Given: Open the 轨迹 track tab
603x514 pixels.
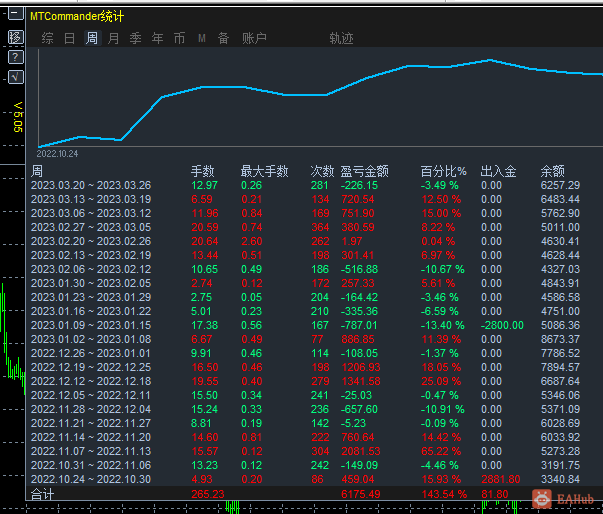Looking at the screenshot, I should [x=341, y=38].
